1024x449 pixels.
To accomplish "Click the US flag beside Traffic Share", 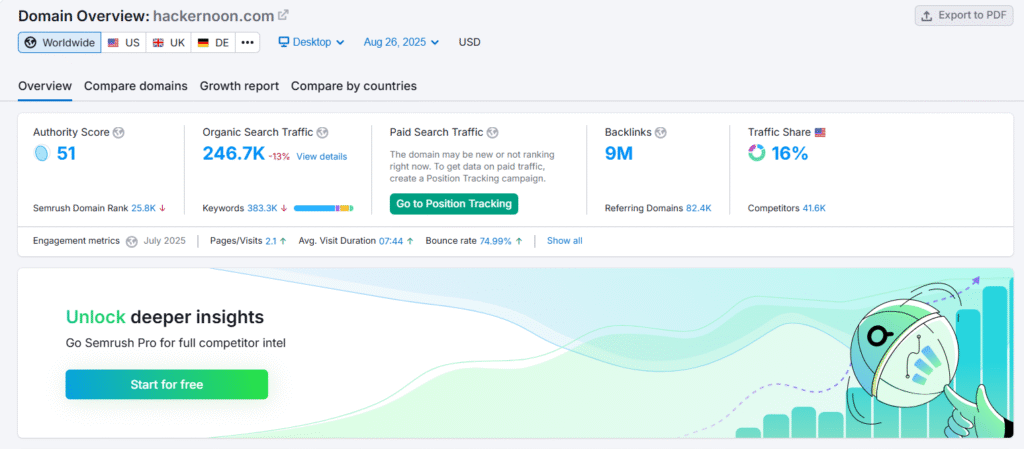I will coord(820,132).
